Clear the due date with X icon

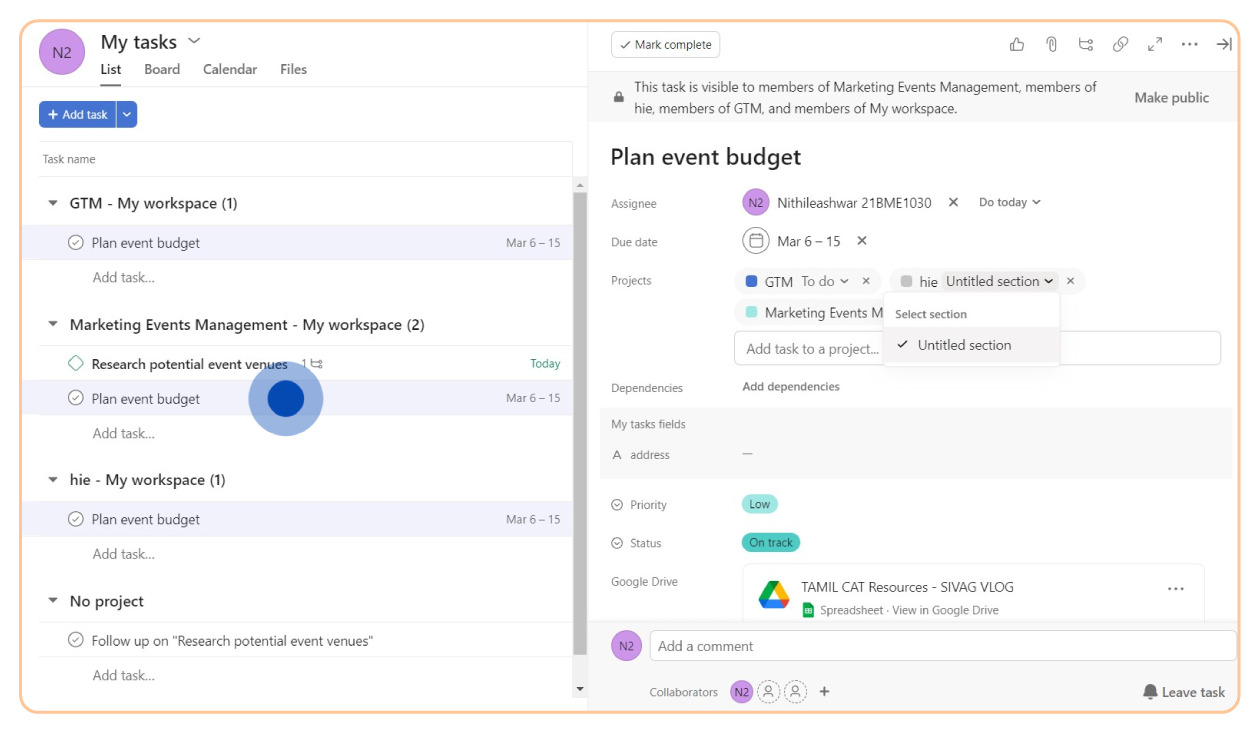[x=862, y=241]
